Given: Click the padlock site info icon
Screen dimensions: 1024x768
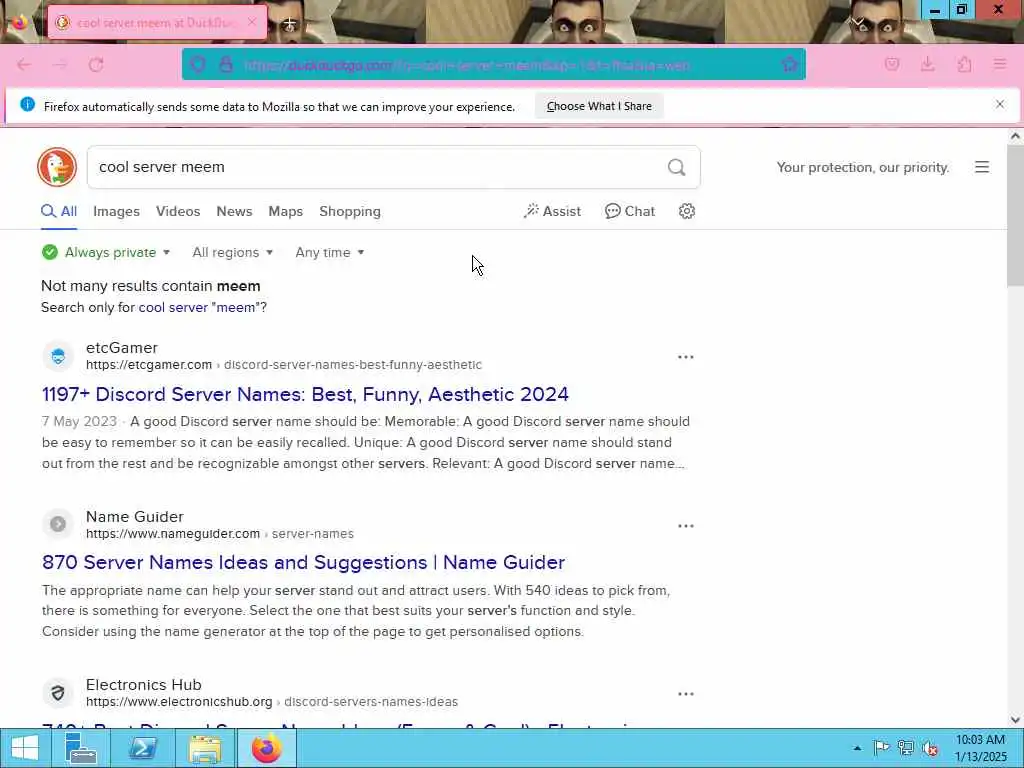Looking at the screenshot, I should [x=226, y=64].
